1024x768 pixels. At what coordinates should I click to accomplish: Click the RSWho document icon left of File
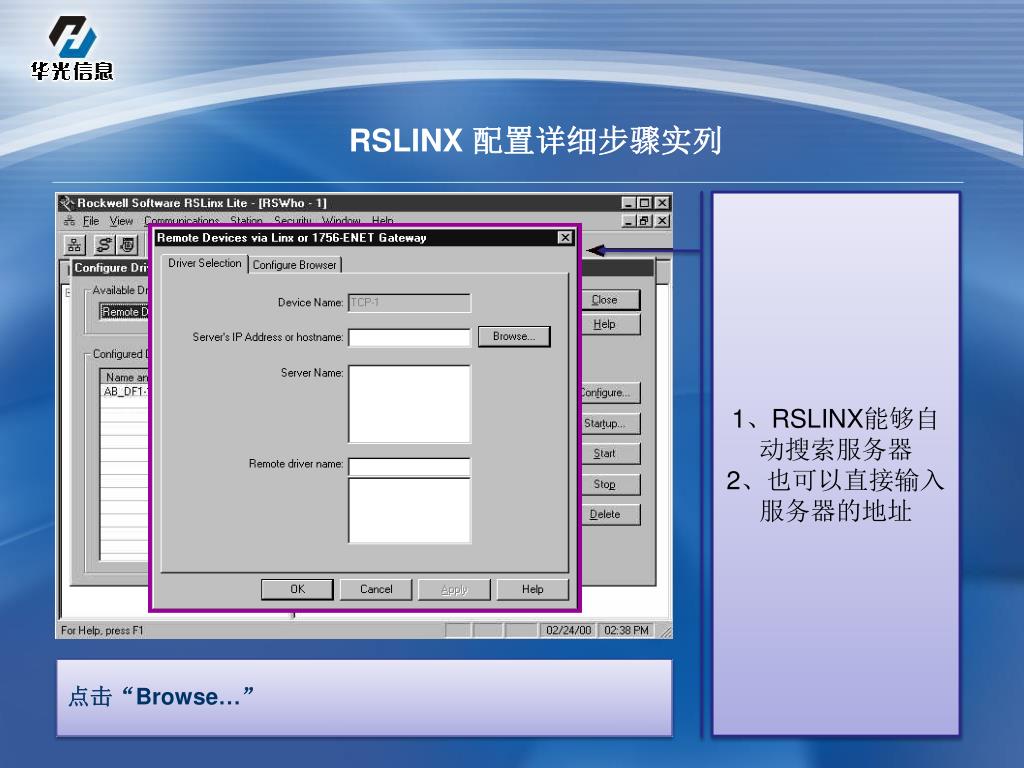(x=69, y=221)
